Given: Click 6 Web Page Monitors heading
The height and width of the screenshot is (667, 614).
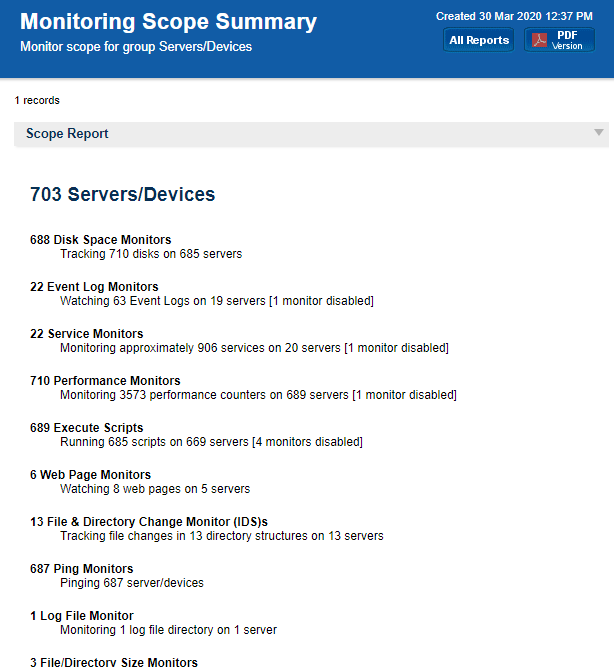Looking at the screenshot, I should click(90, 475).
